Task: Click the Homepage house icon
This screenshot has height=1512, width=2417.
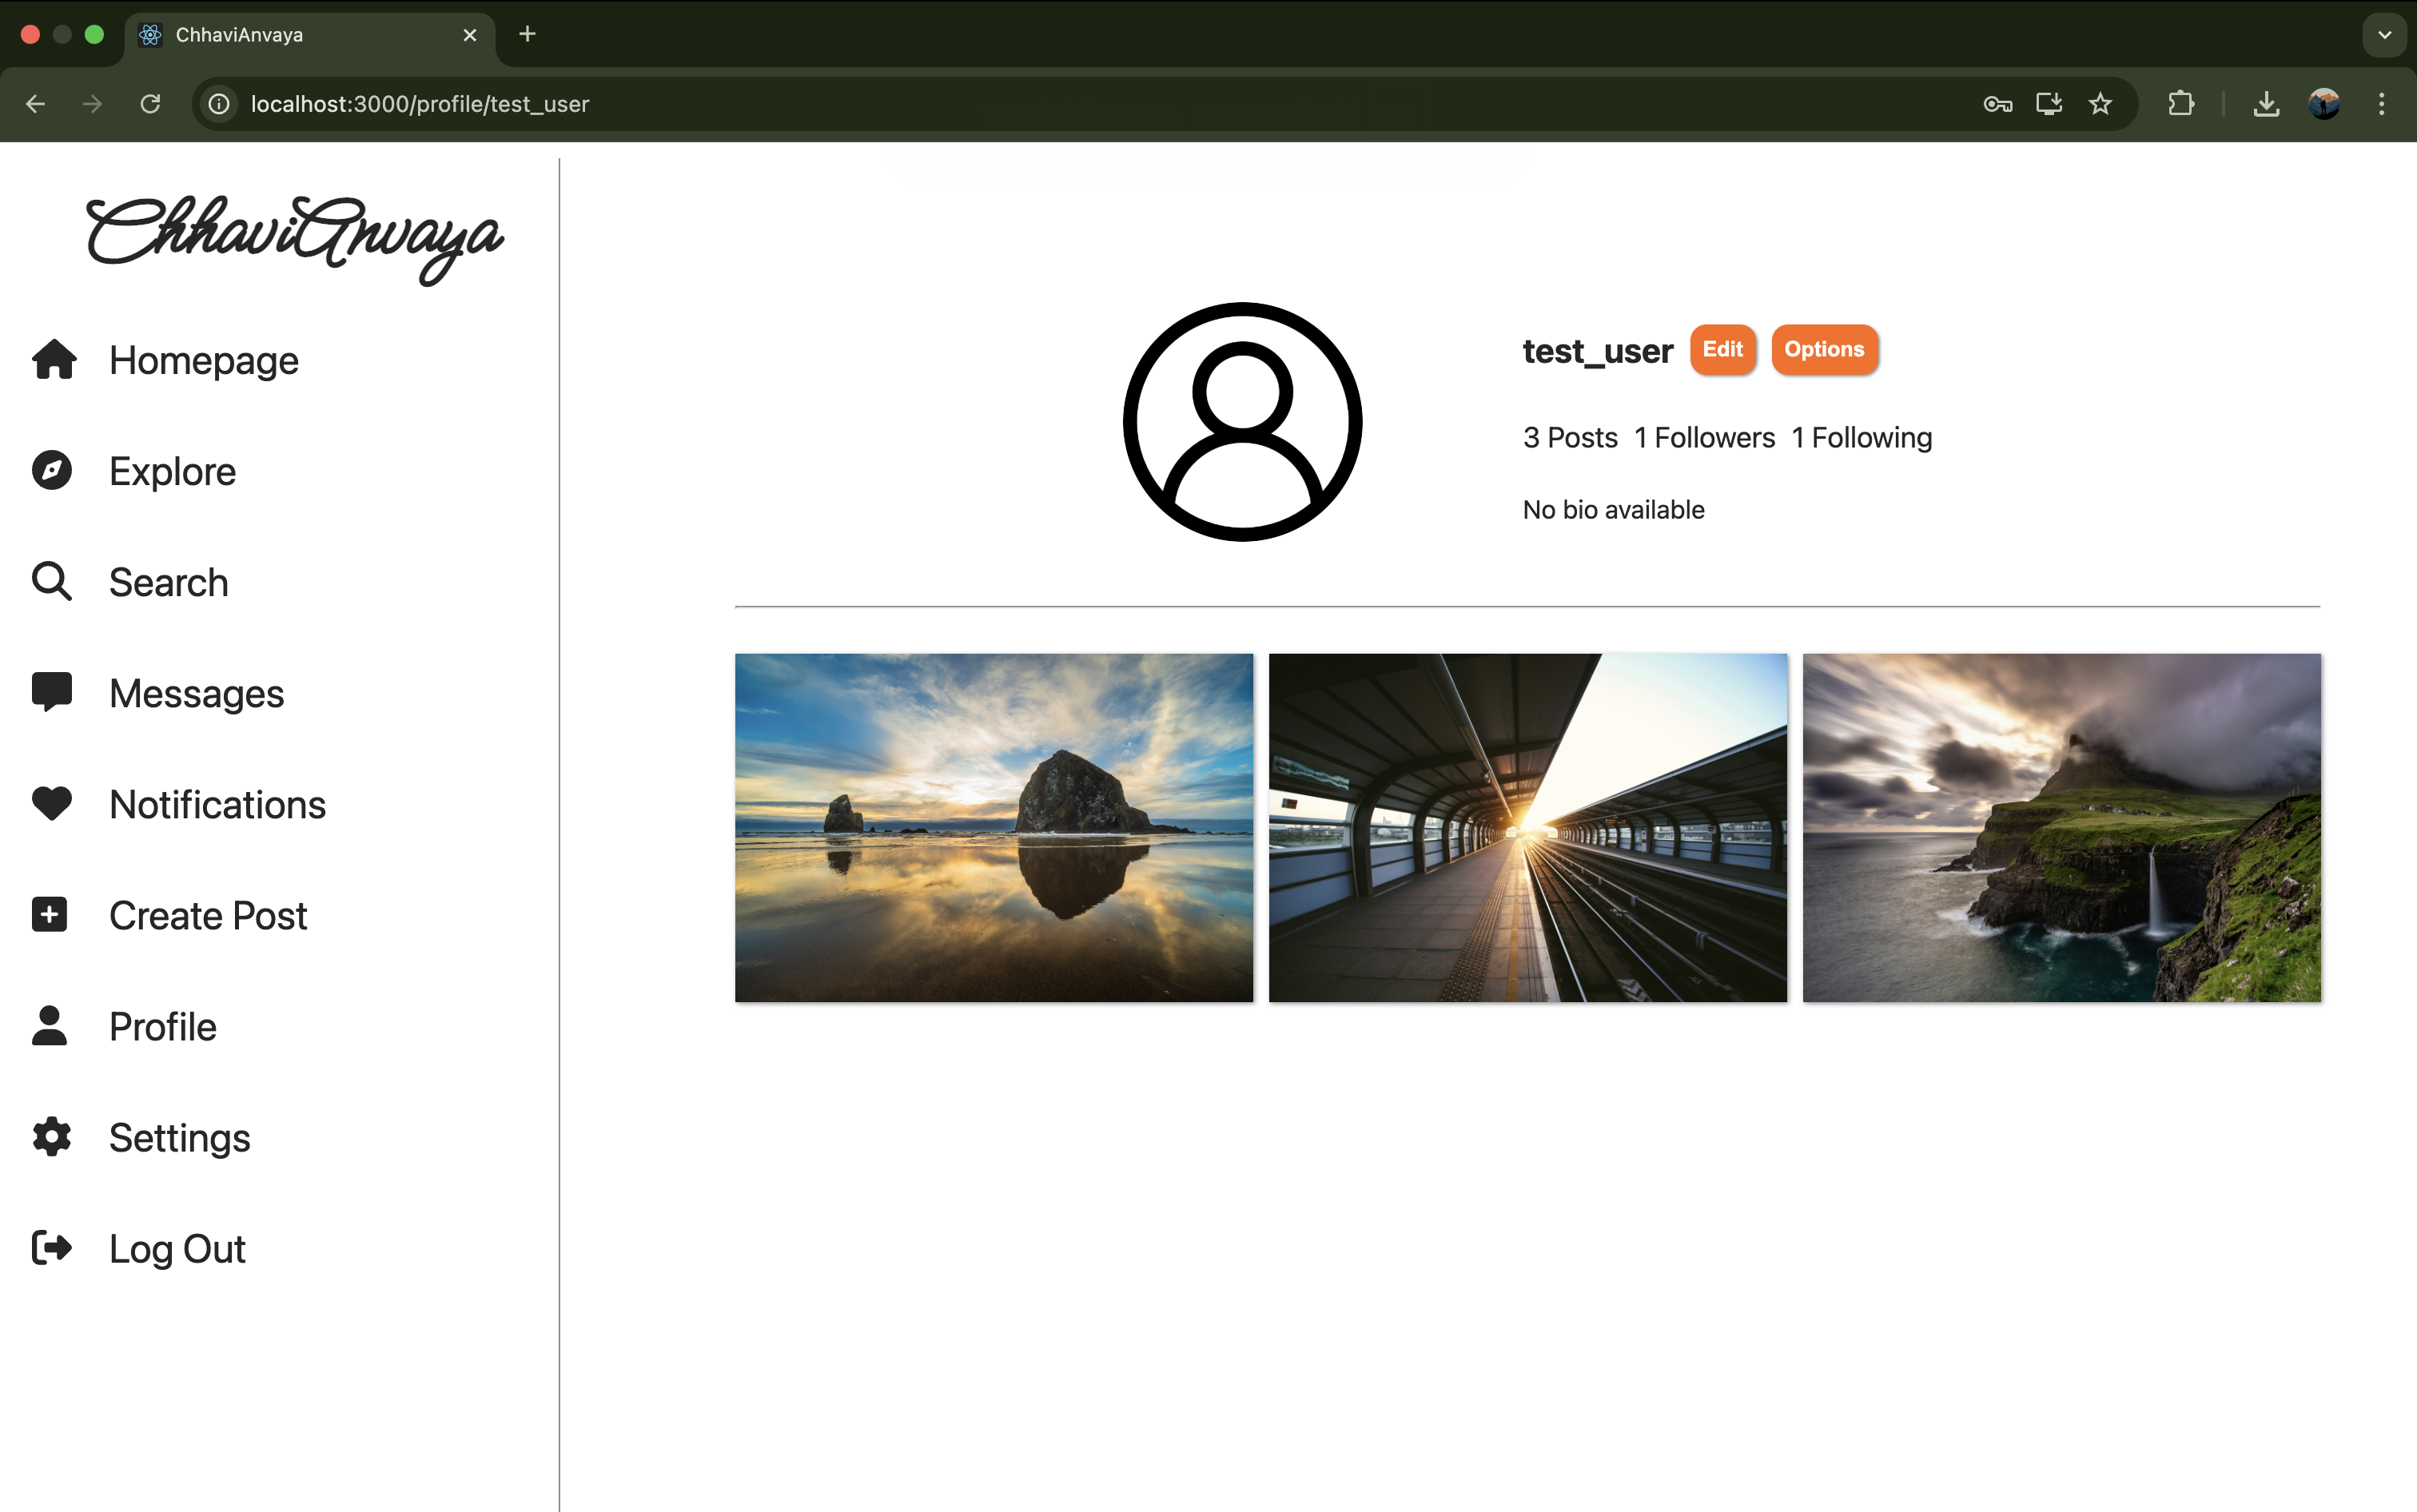Action: pyautogui.click(x=53, y=360)
